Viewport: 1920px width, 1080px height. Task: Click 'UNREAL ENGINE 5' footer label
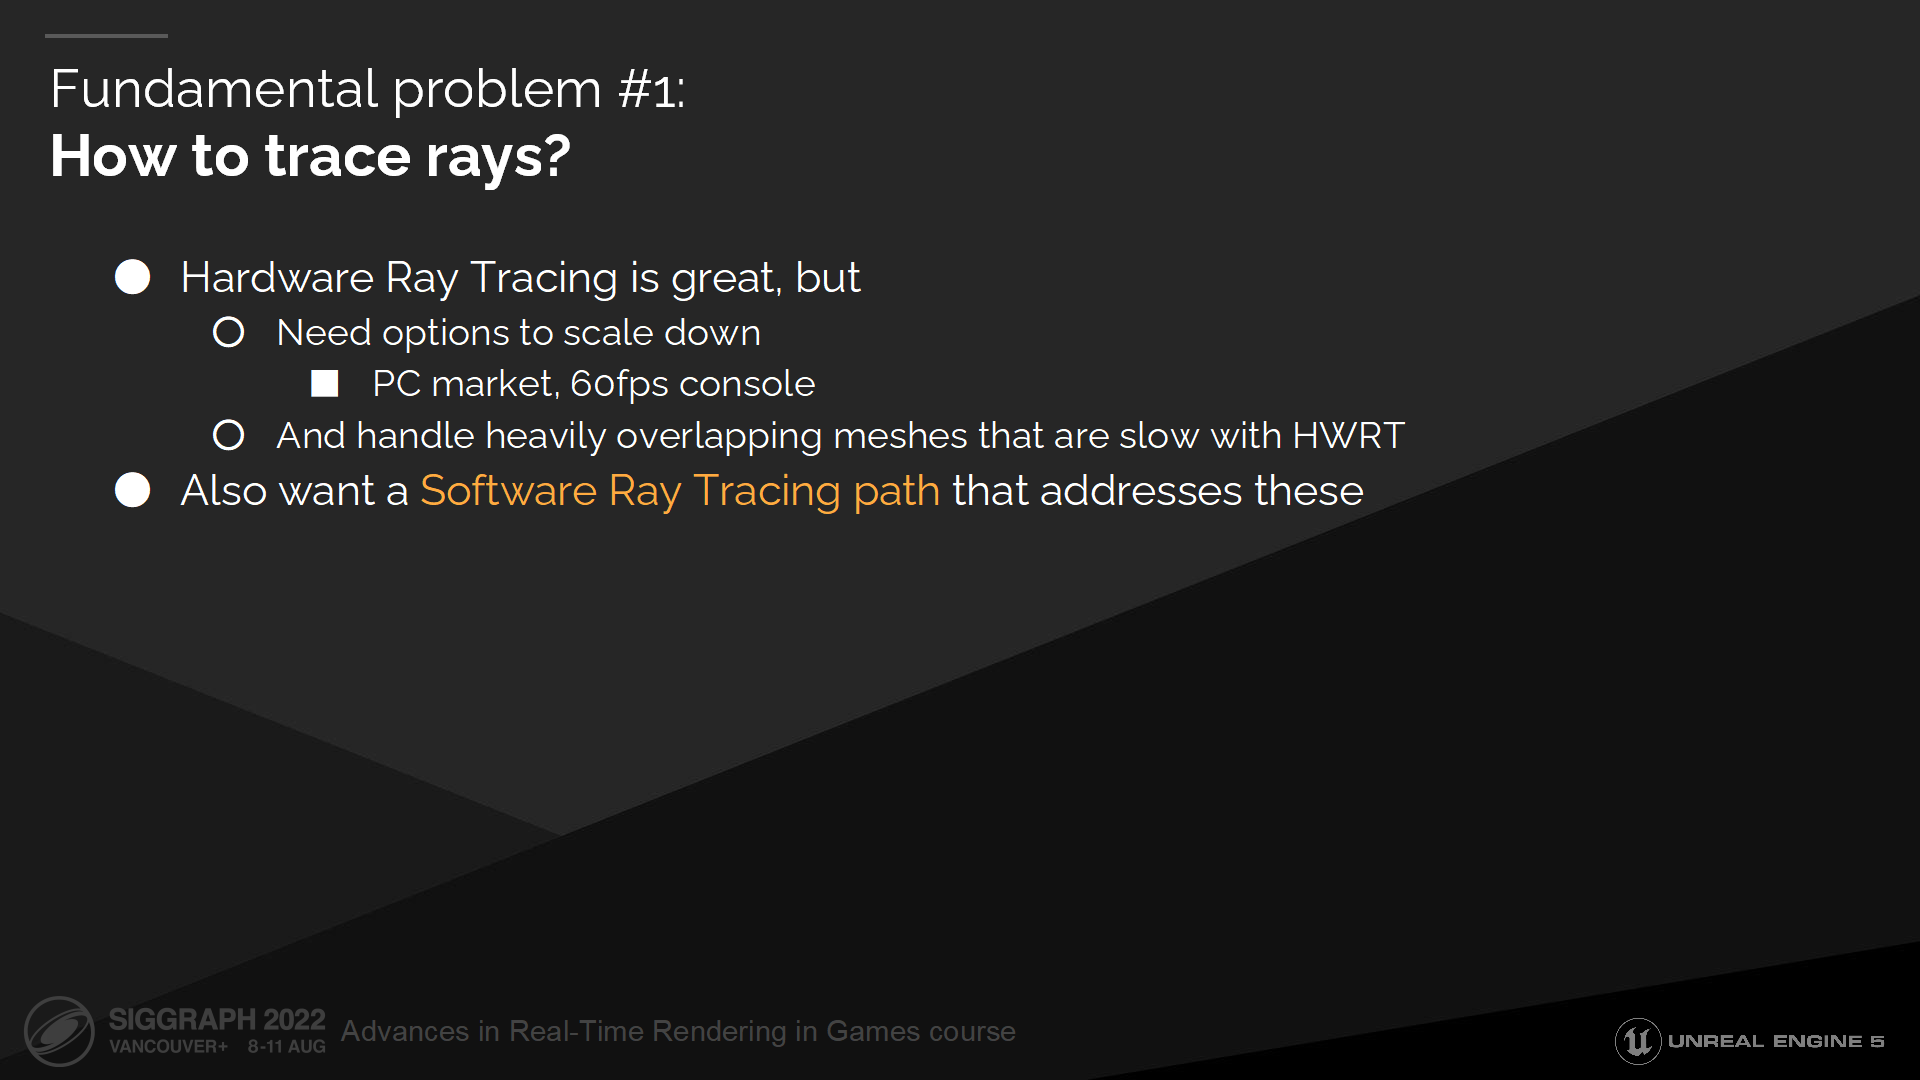coord(1776,1041)
